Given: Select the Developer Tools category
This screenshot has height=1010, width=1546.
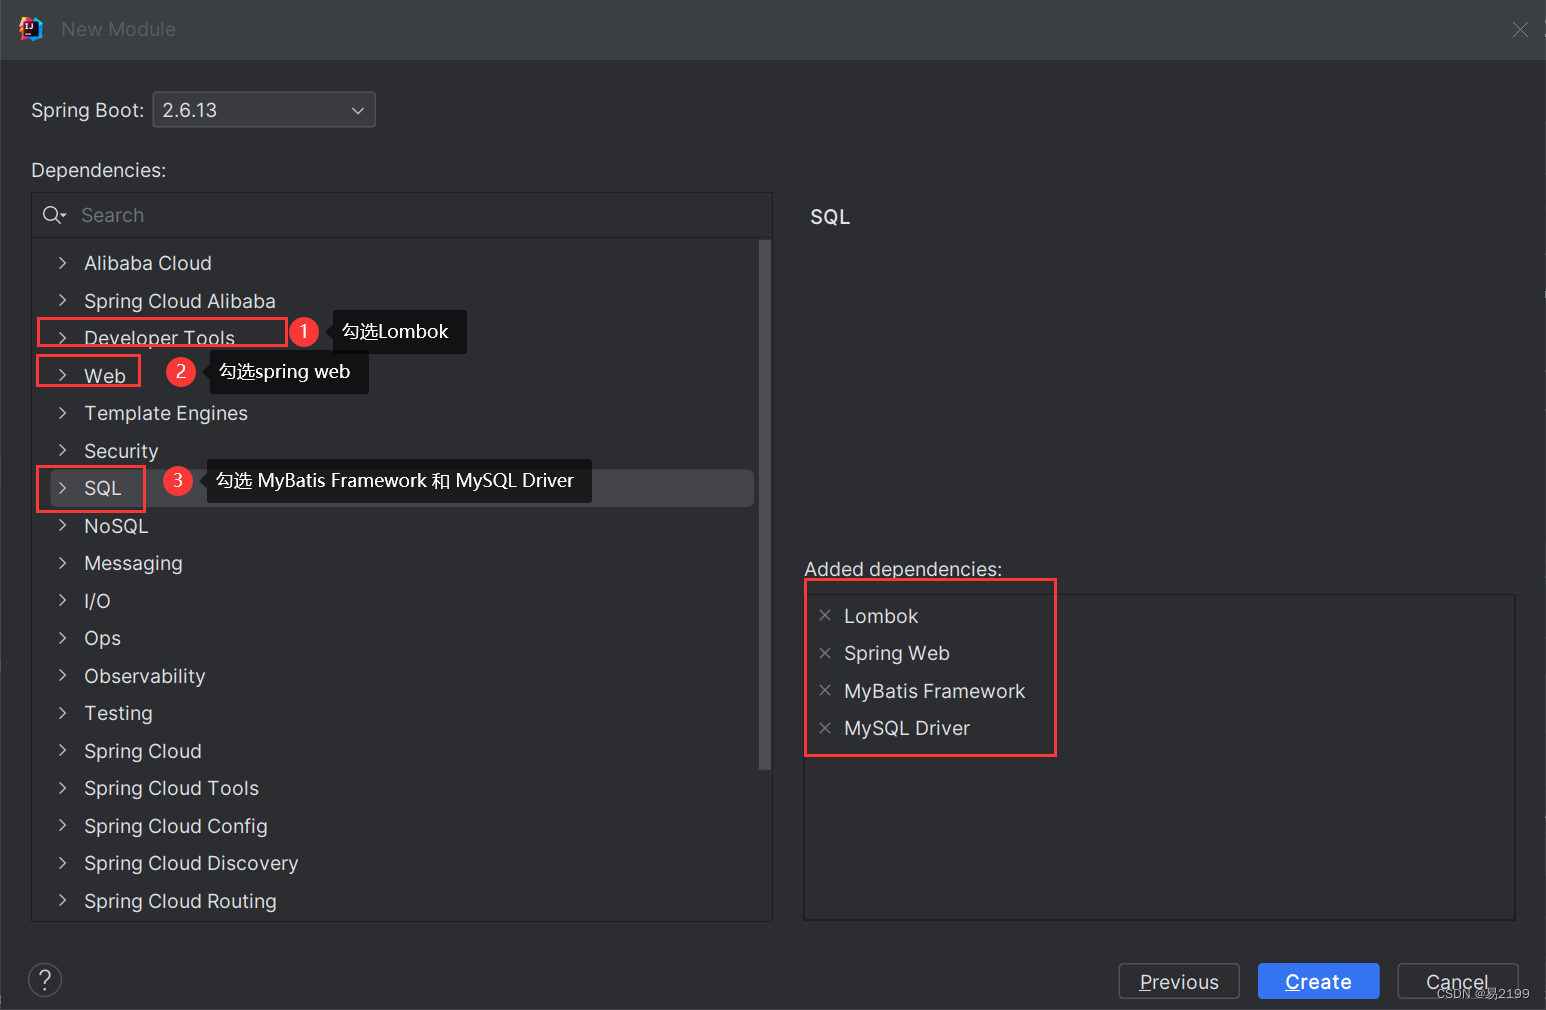Looking at the screenshot, I should (x=160, y=338).
